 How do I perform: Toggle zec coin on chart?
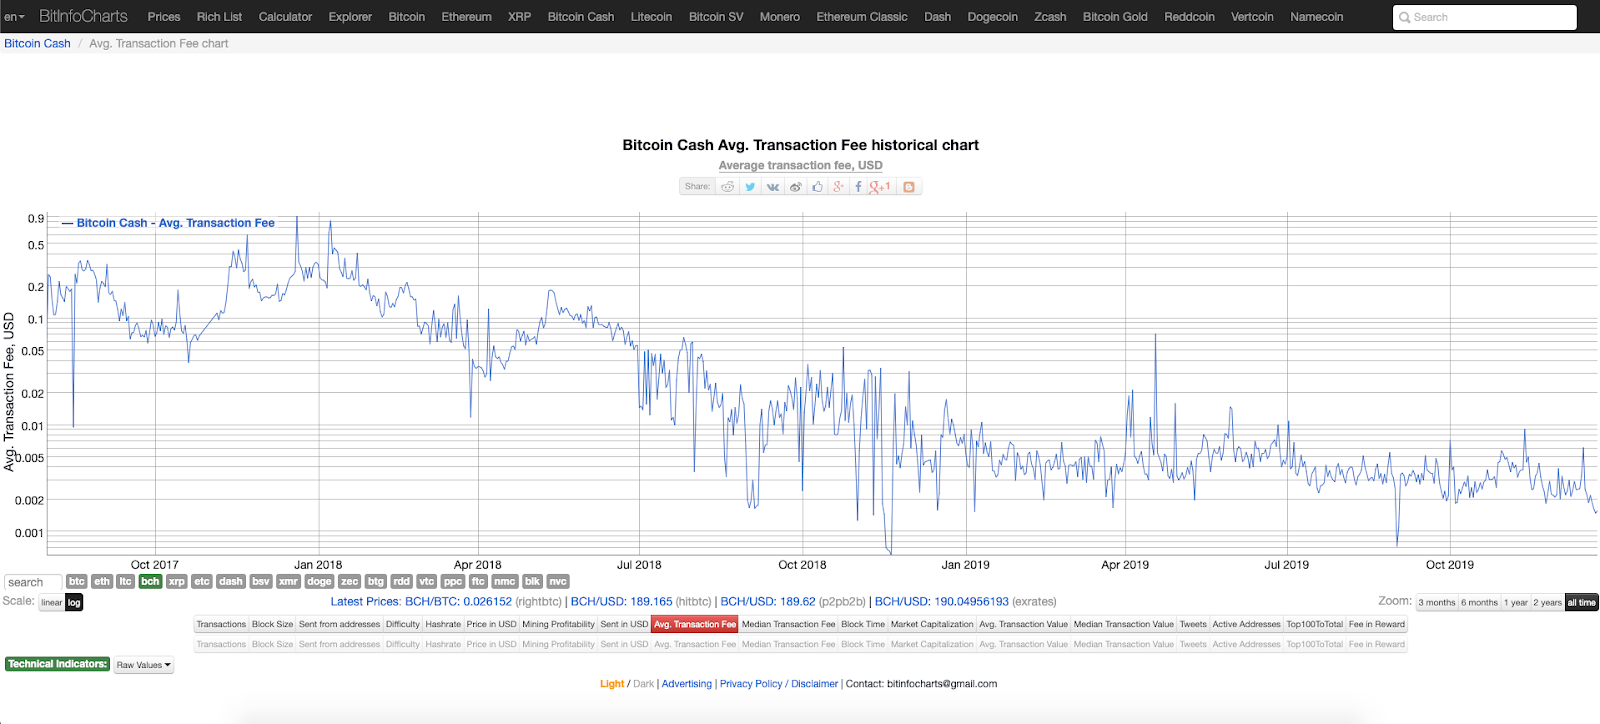(x=349, y=581)
